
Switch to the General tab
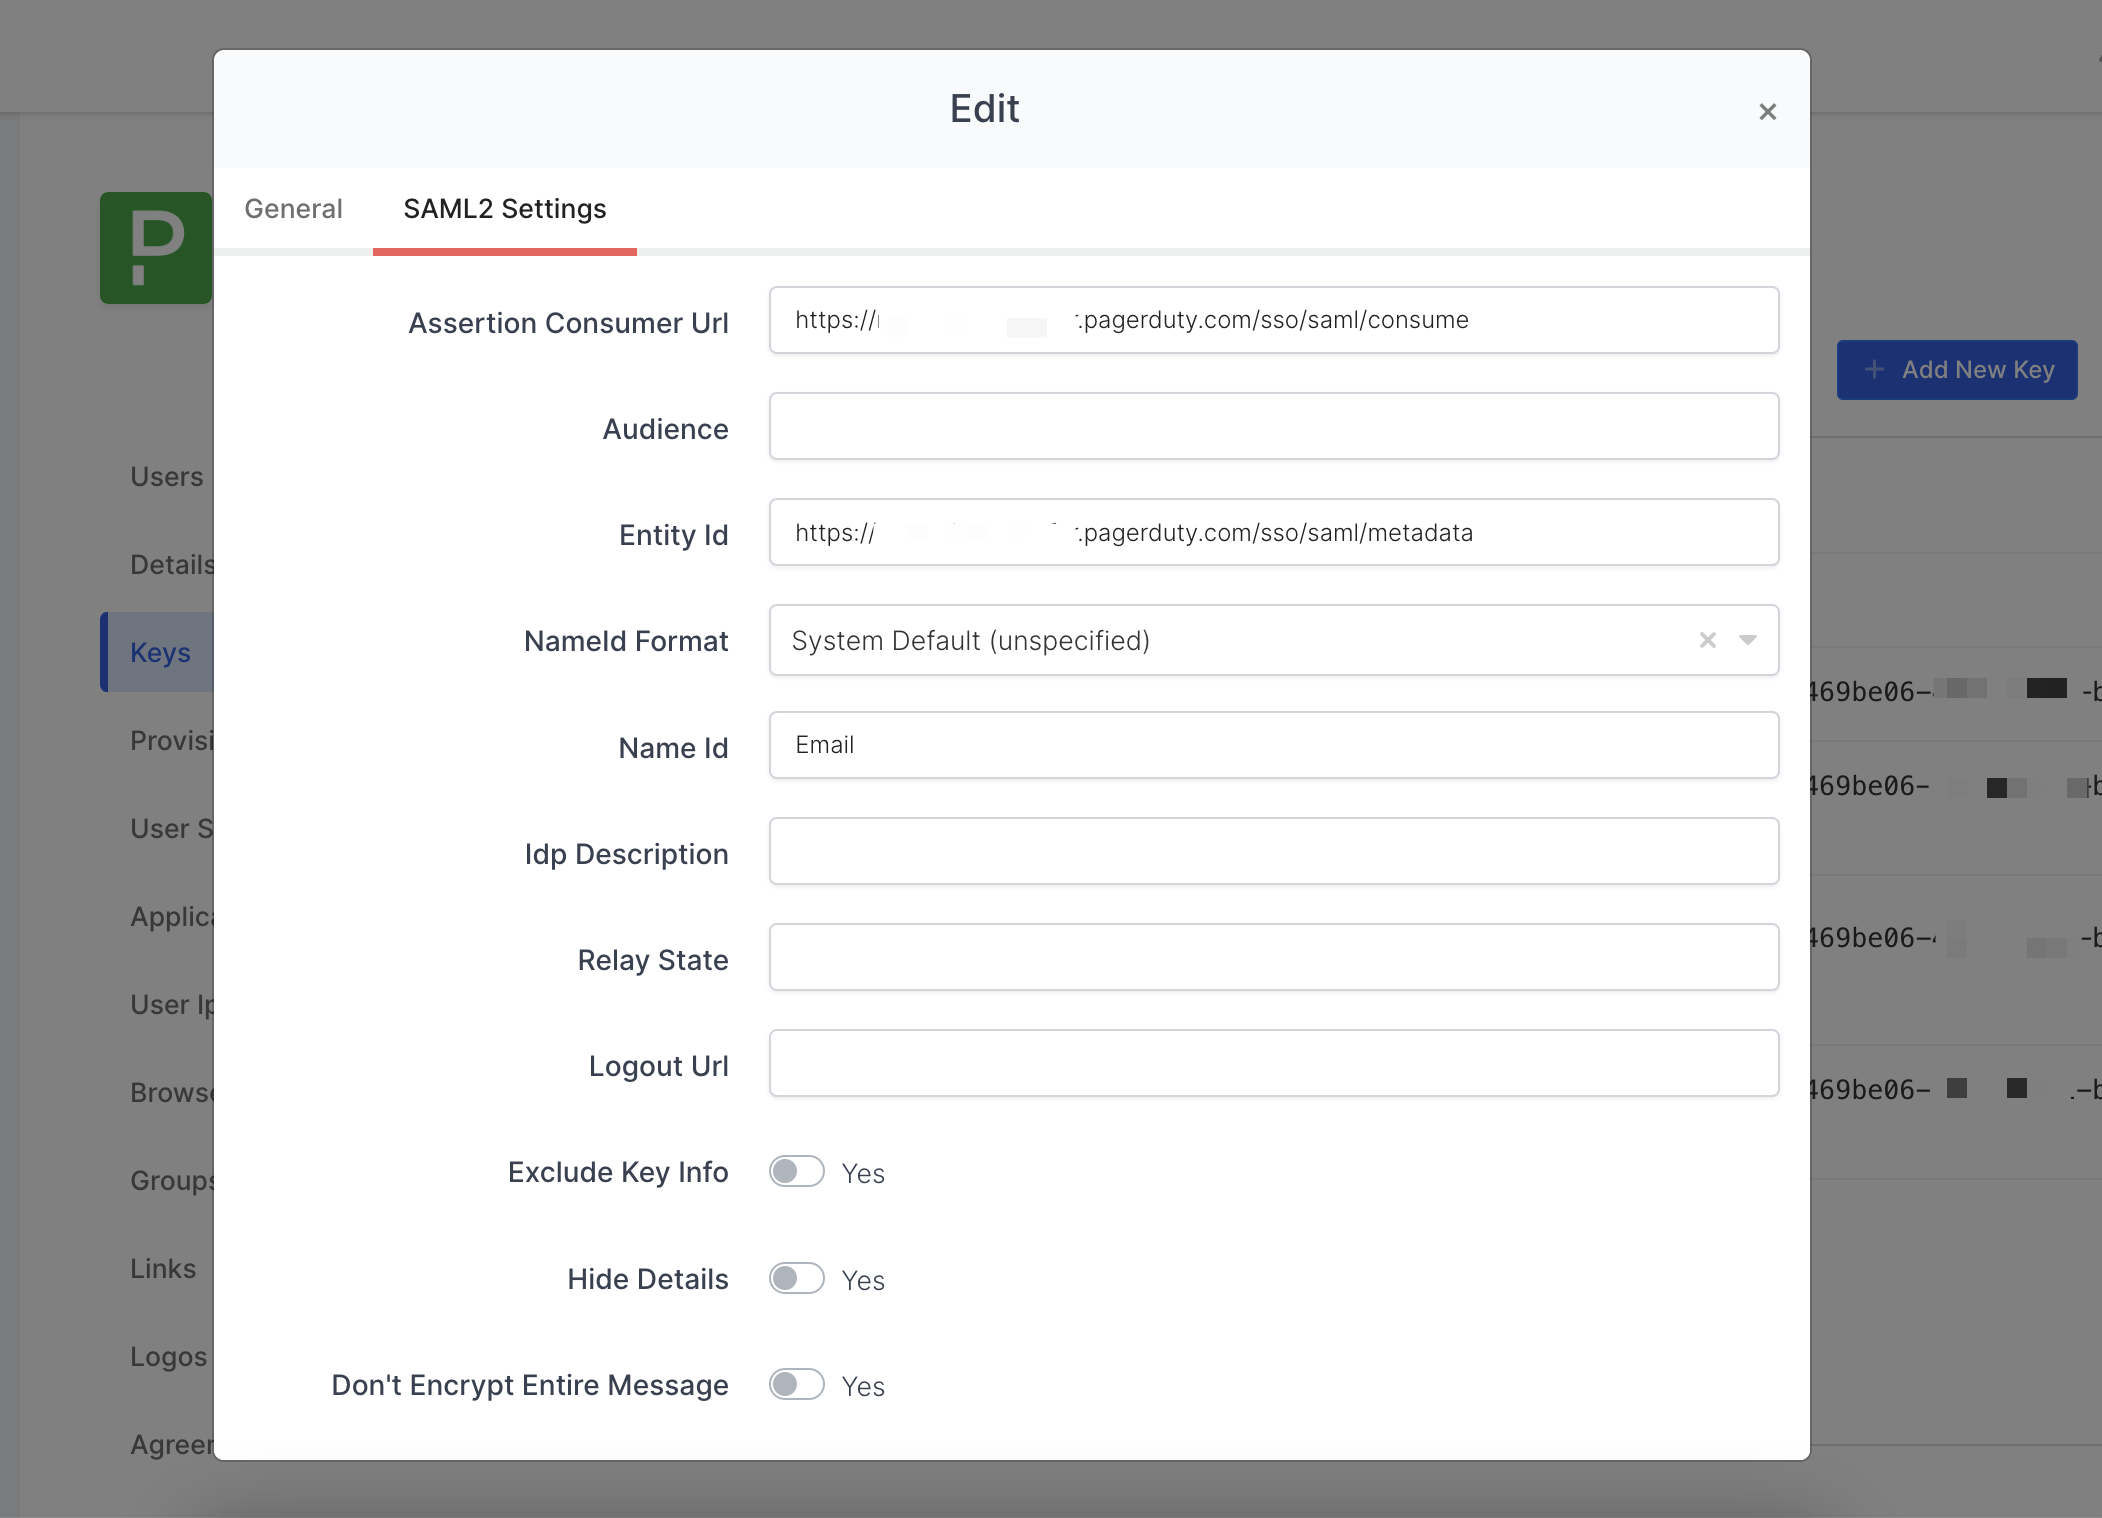pos(293,209)
